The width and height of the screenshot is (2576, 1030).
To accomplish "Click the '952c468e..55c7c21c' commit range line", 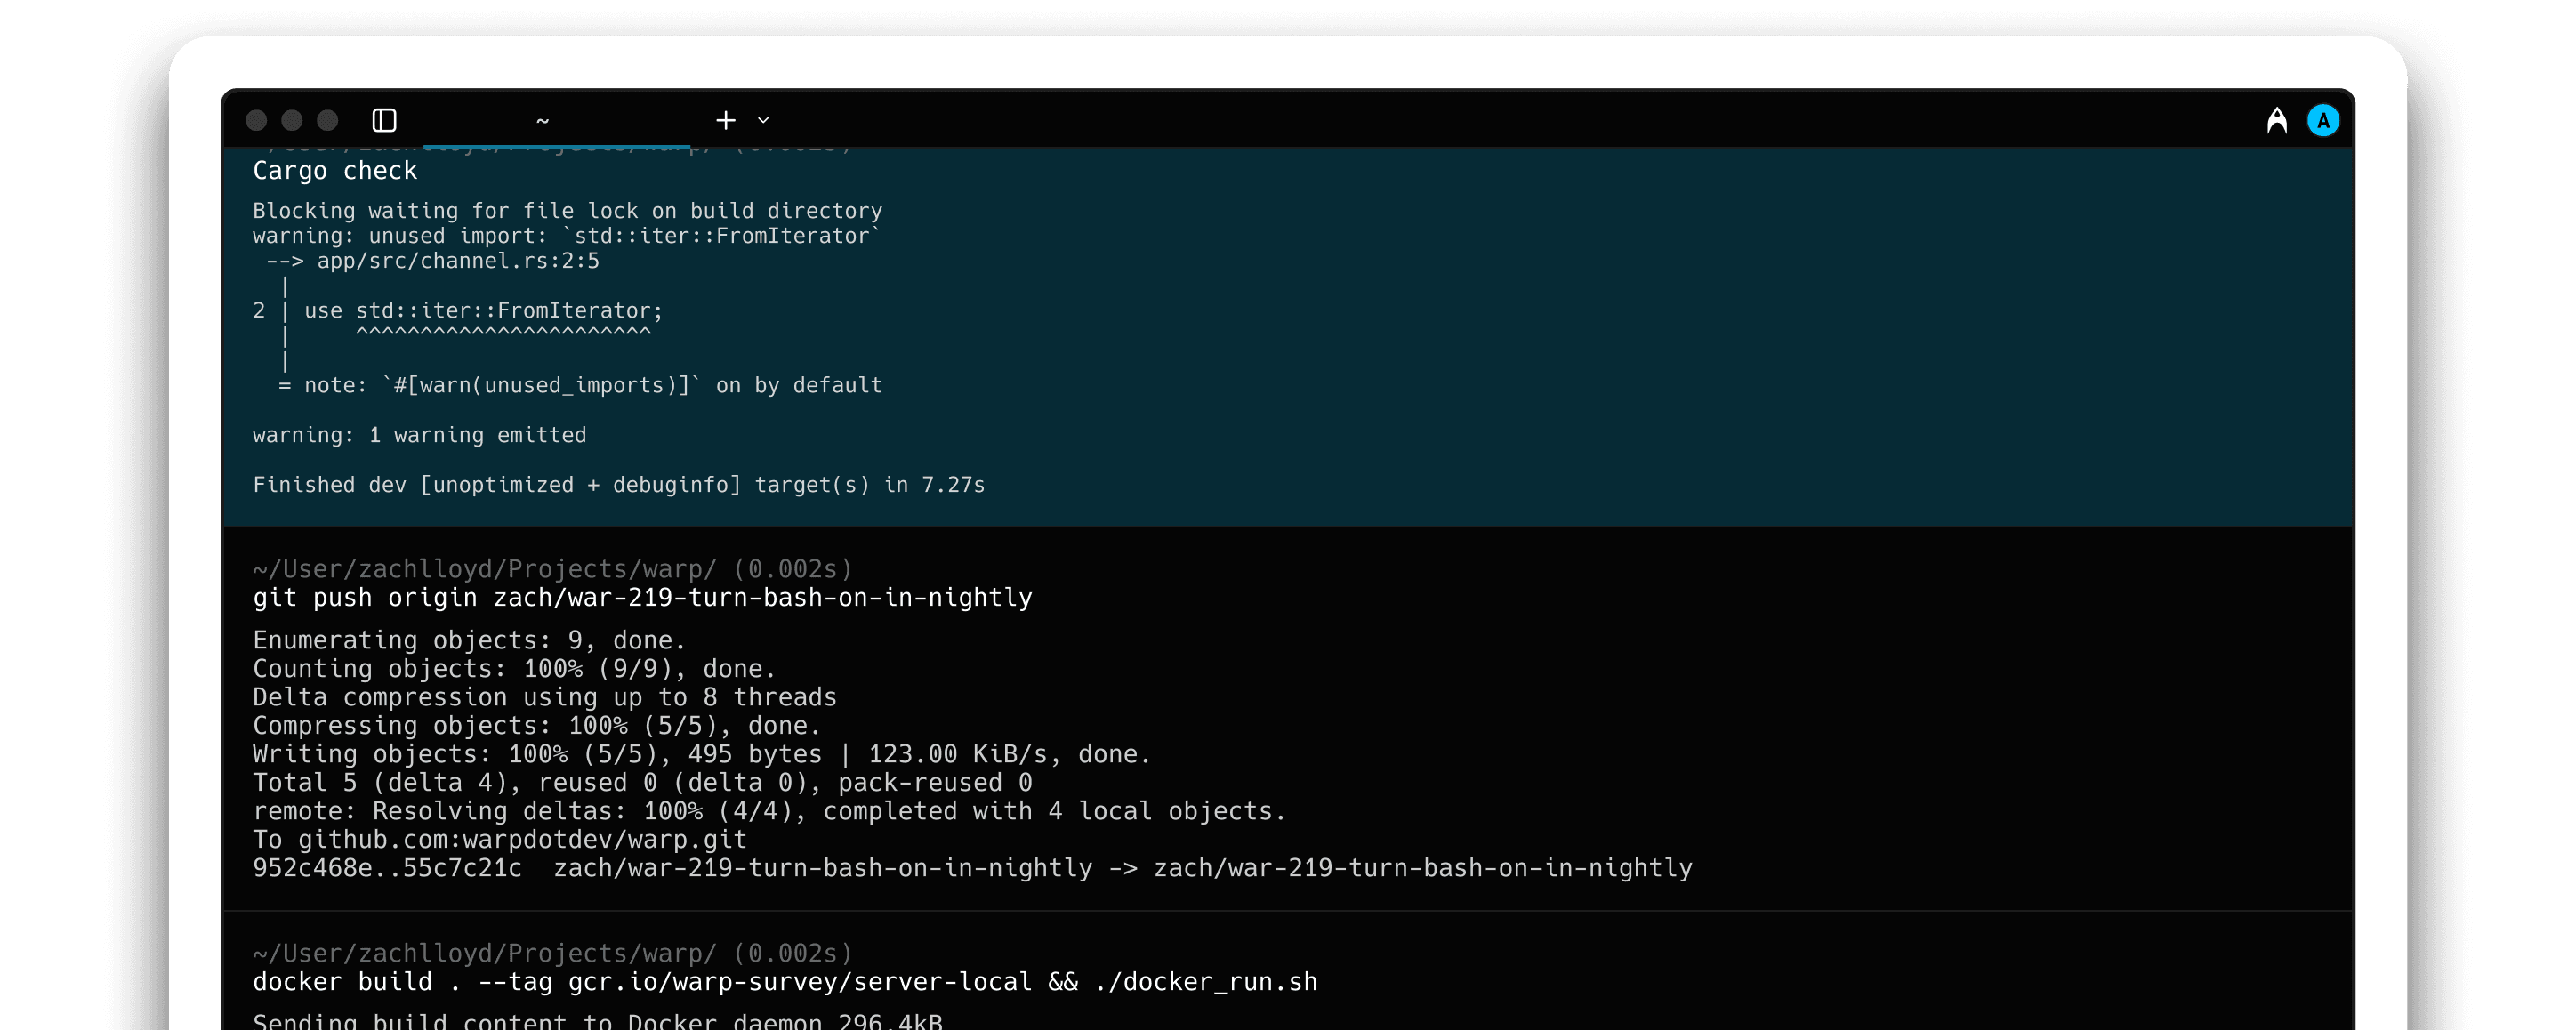I will 972,868.
